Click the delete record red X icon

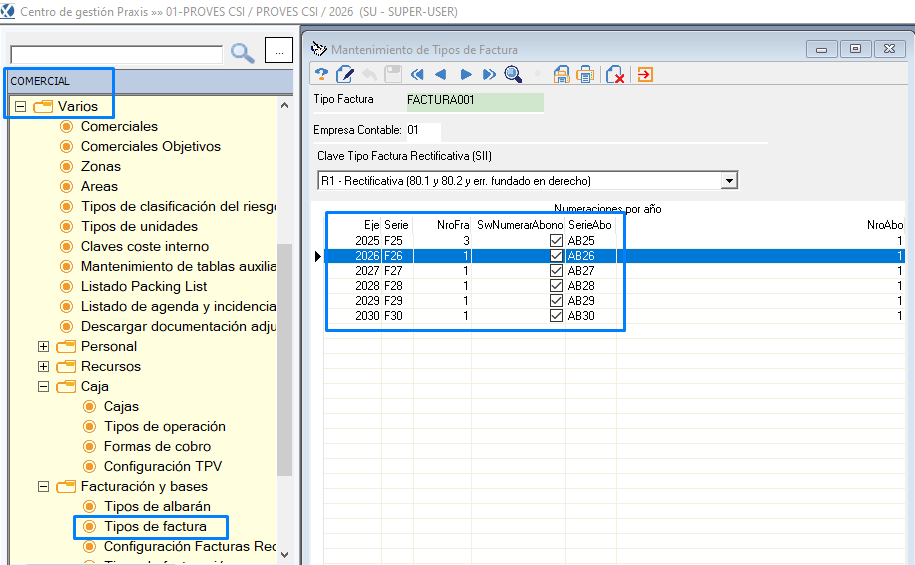[x=615, y=75]
